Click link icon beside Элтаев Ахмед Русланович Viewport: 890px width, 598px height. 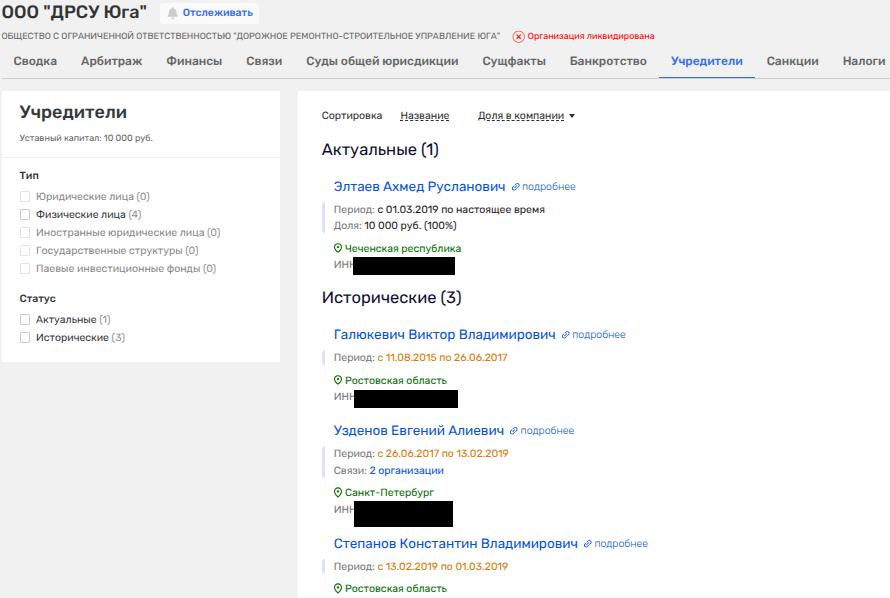(x=516, y=187)
